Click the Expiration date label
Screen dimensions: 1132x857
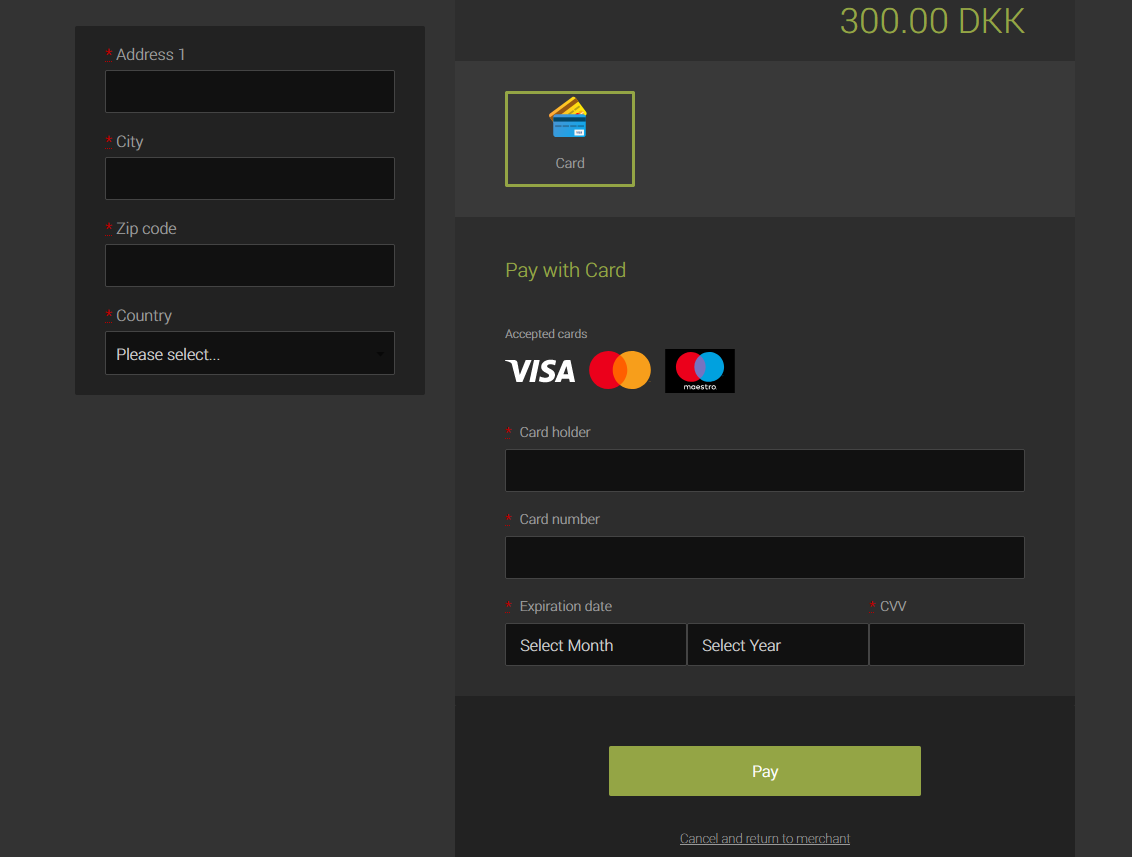[565, 606]
